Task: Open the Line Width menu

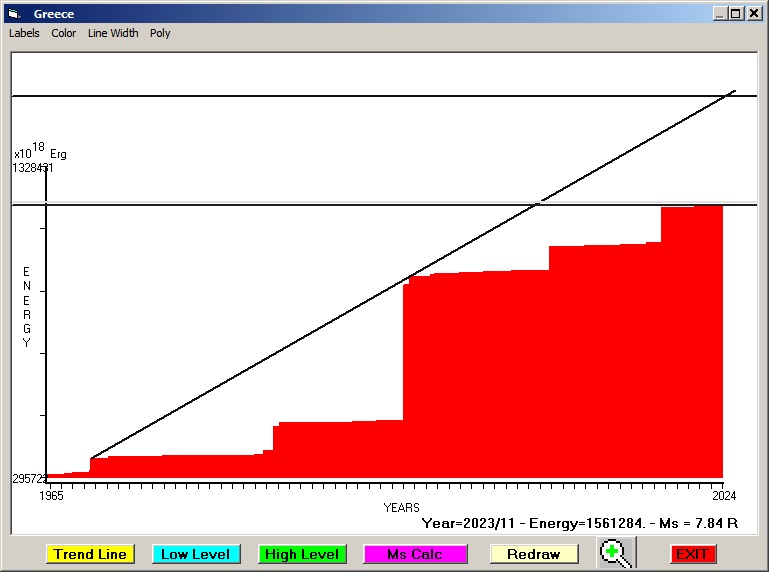Action: [x=113, y=33]
